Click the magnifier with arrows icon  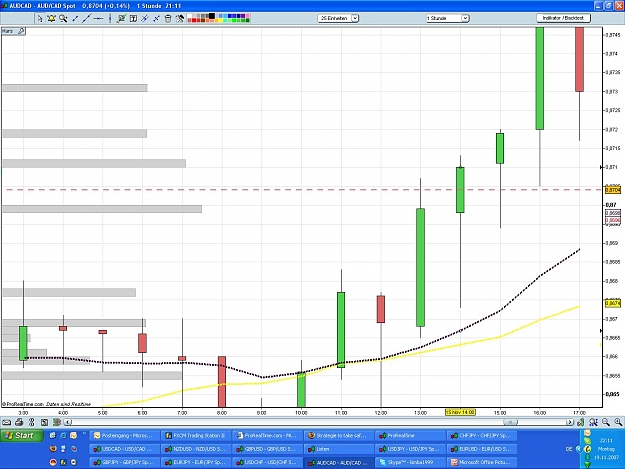pos(593,422)
